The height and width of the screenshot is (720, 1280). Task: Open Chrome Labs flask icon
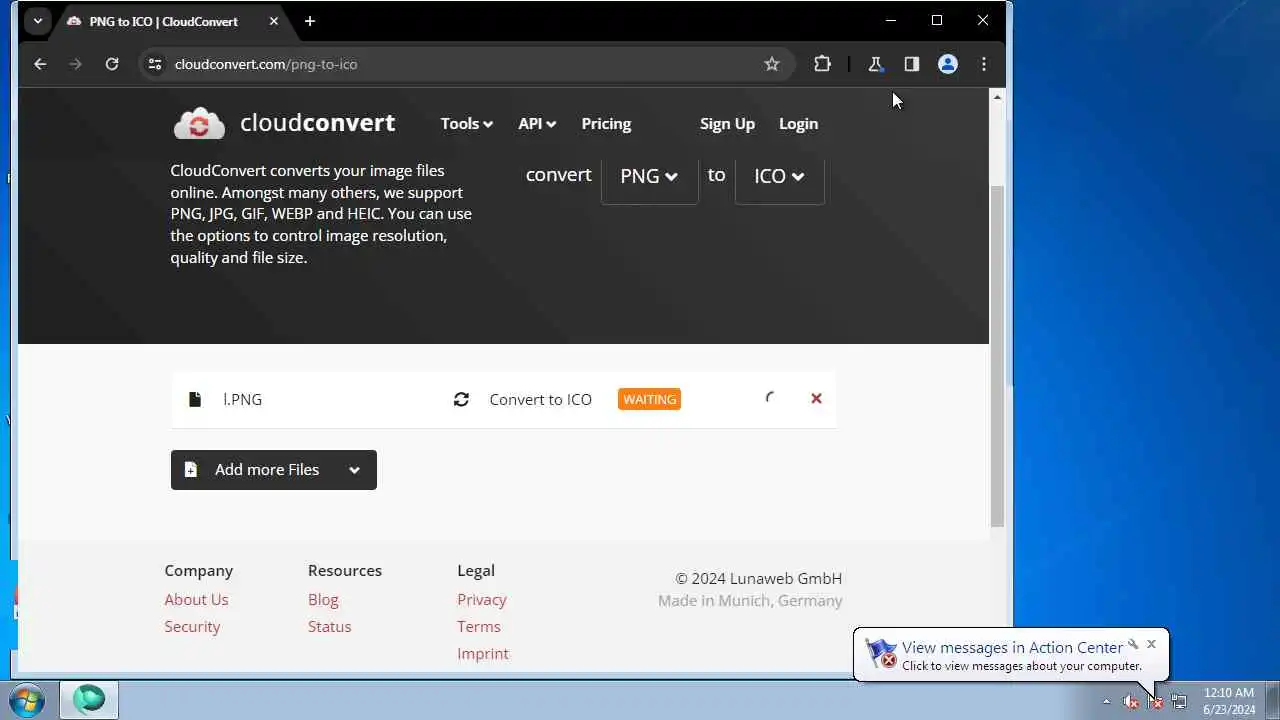pos(876,64)
